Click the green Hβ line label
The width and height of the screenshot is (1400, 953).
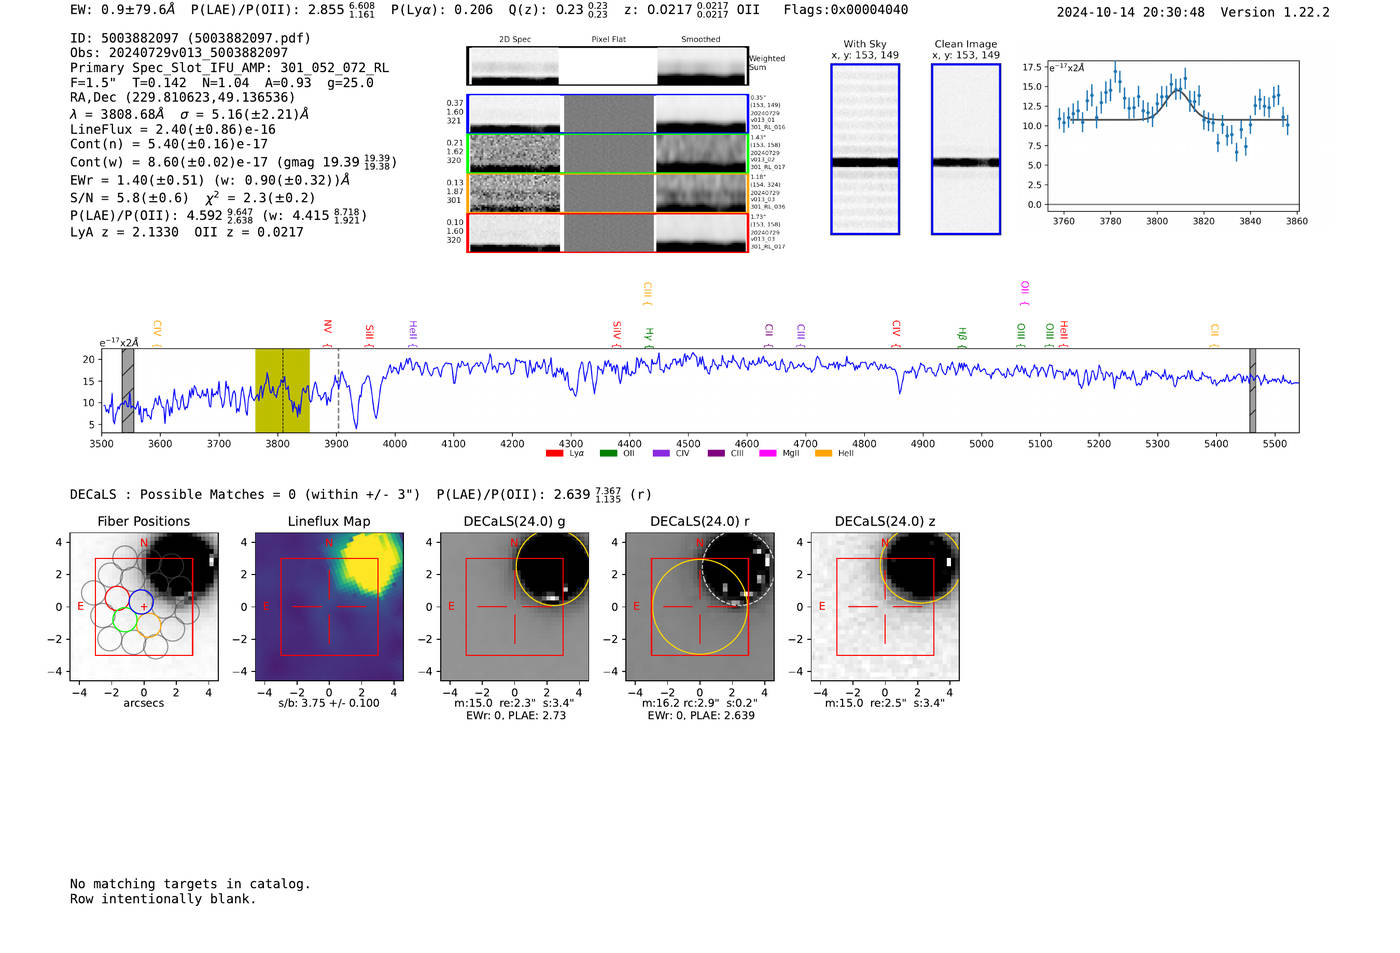[x=962, y=337]
